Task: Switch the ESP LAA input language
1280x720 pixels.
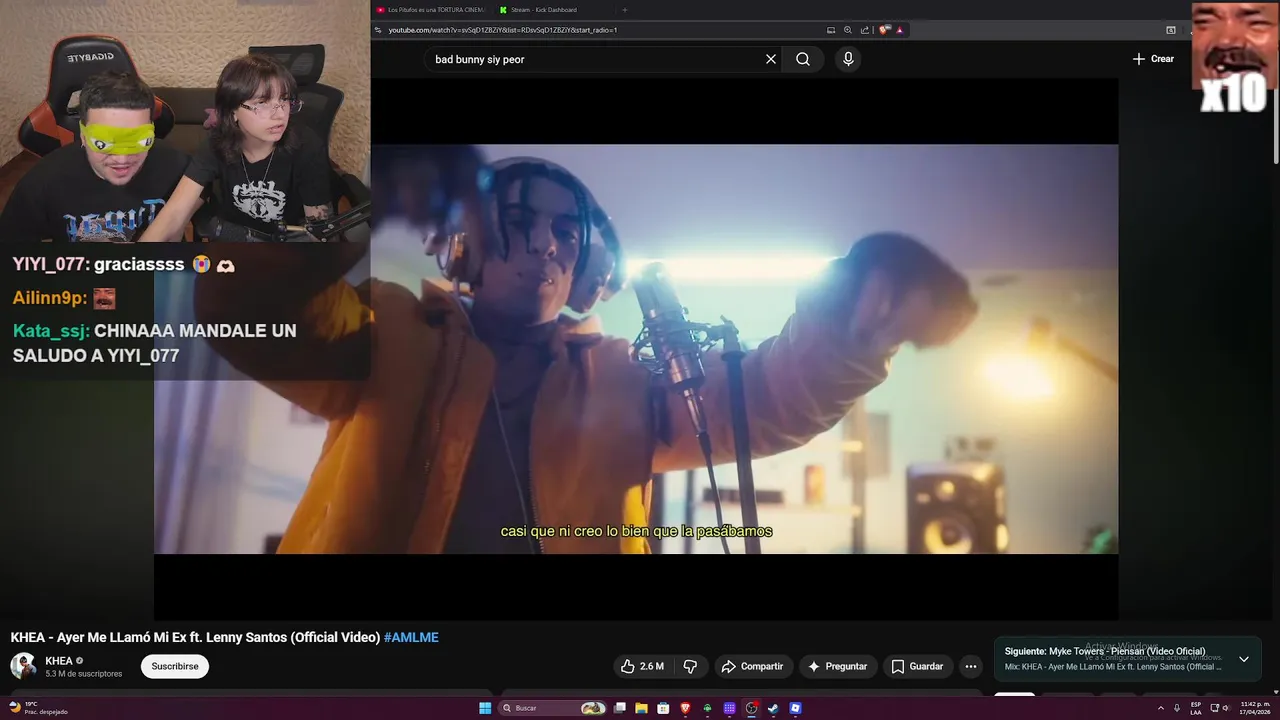Action: [1196, 708]
